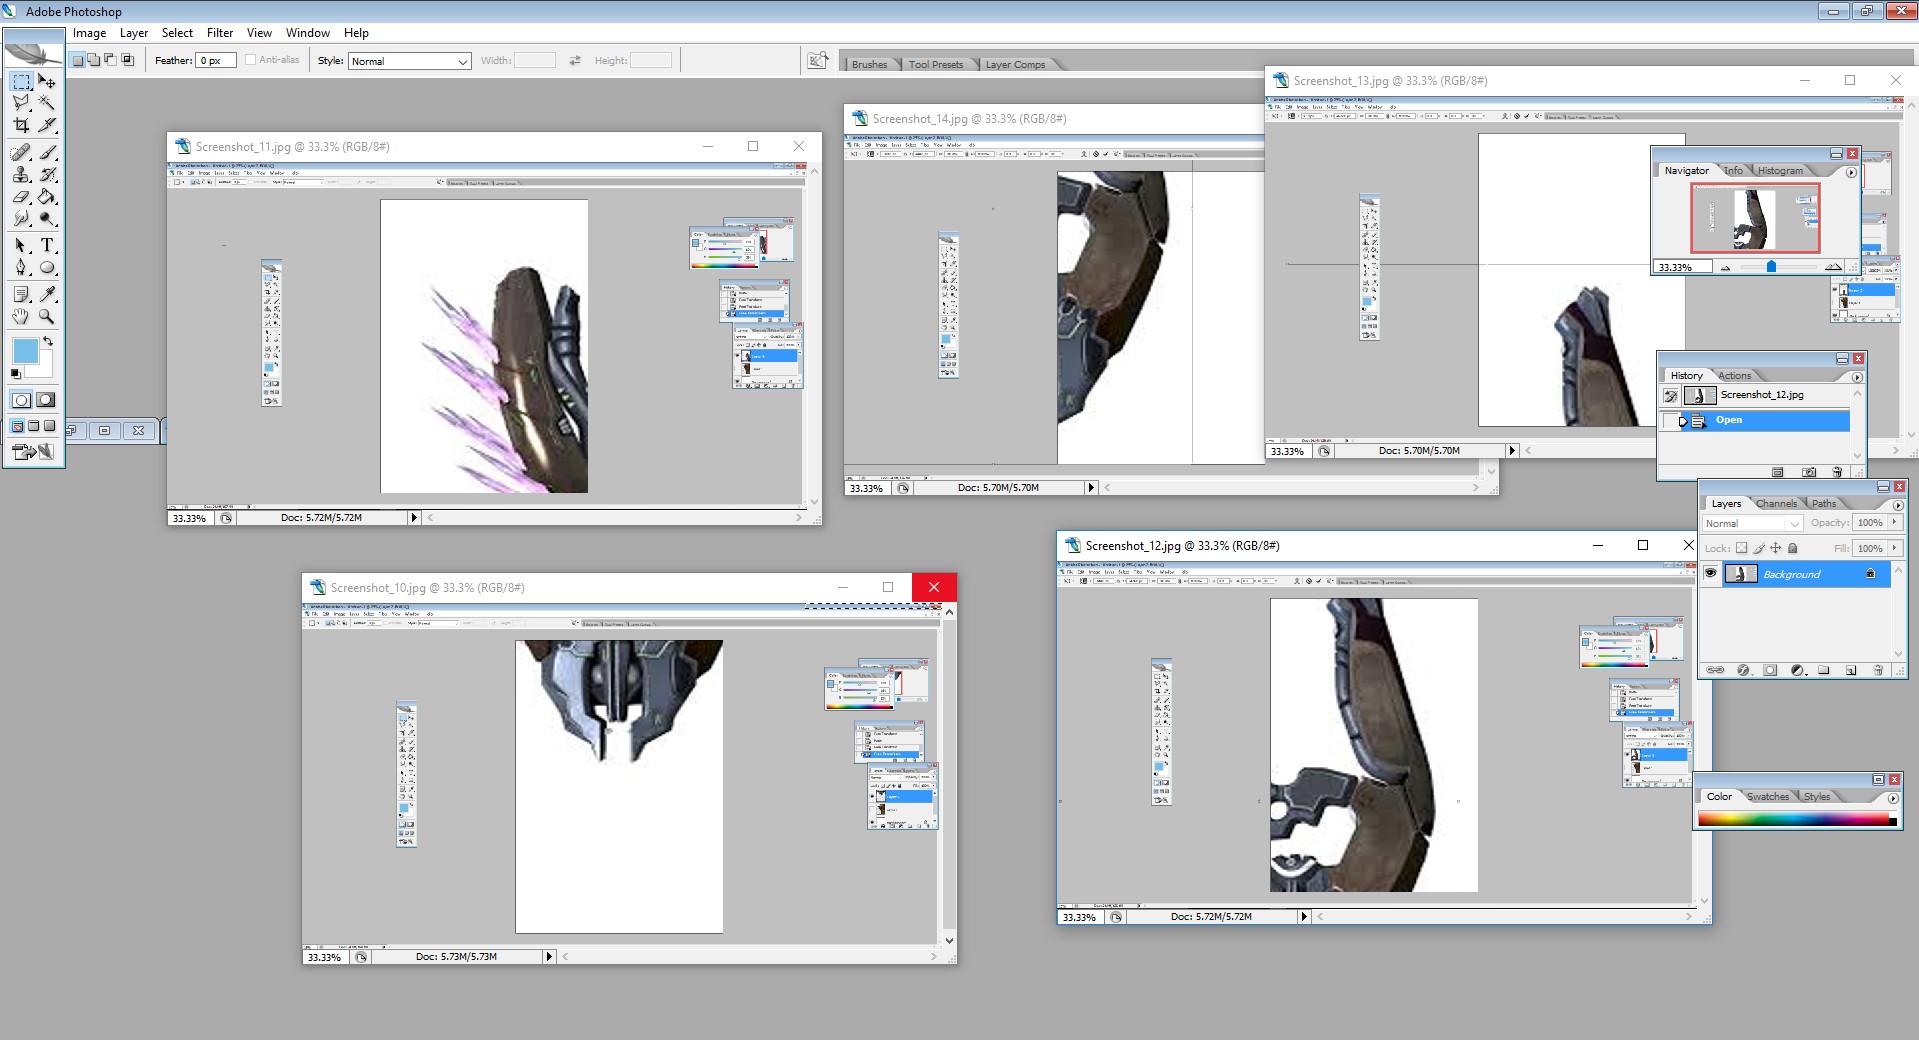The height and width of the screenshot is (1040, 1919).
Task: Select the Path Selection tool
Action: (x=21, y=245)
